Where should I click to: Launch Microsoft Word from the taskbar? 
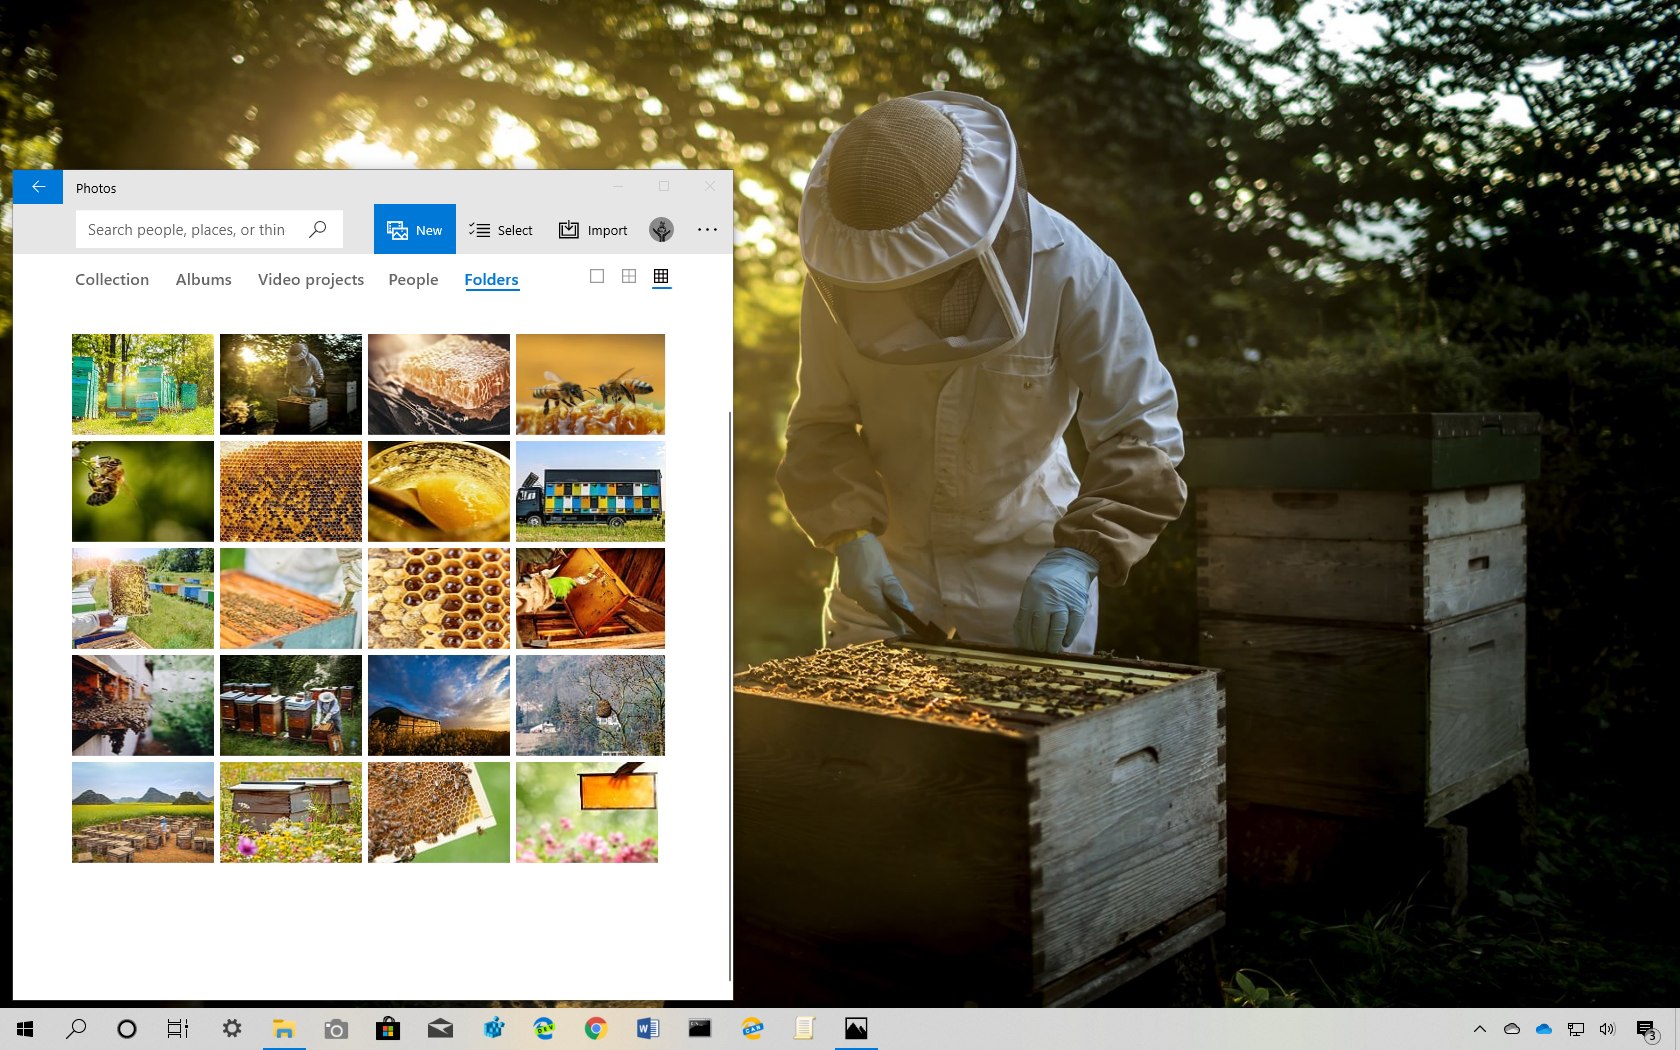point(648,1028)
